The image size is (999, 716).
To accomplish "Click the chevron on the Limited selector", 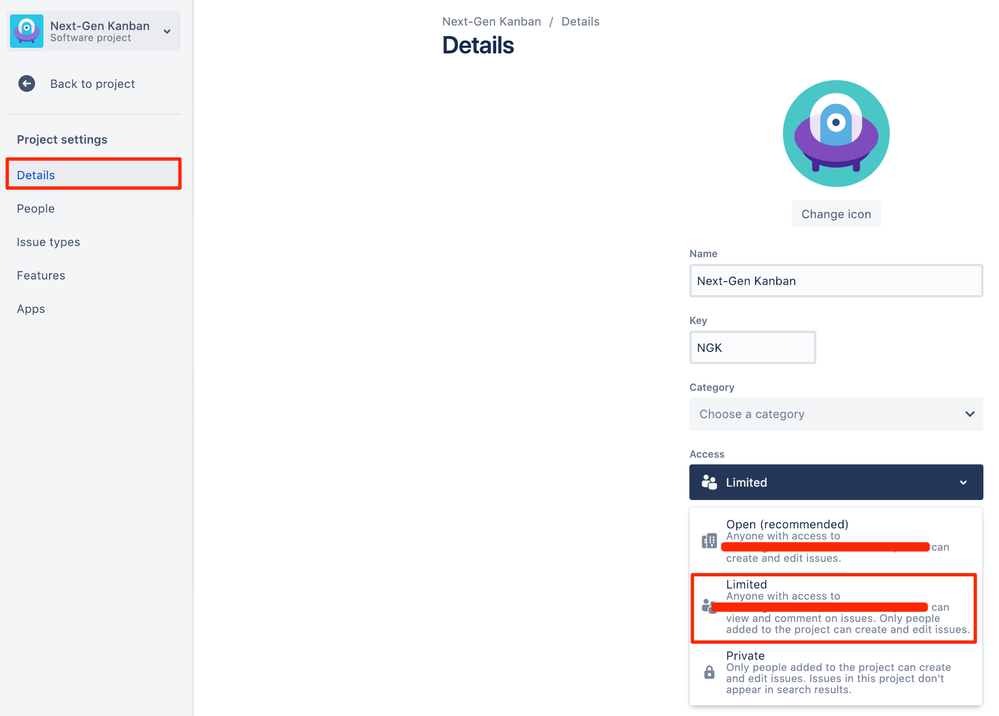I will (x=963, y=483).
